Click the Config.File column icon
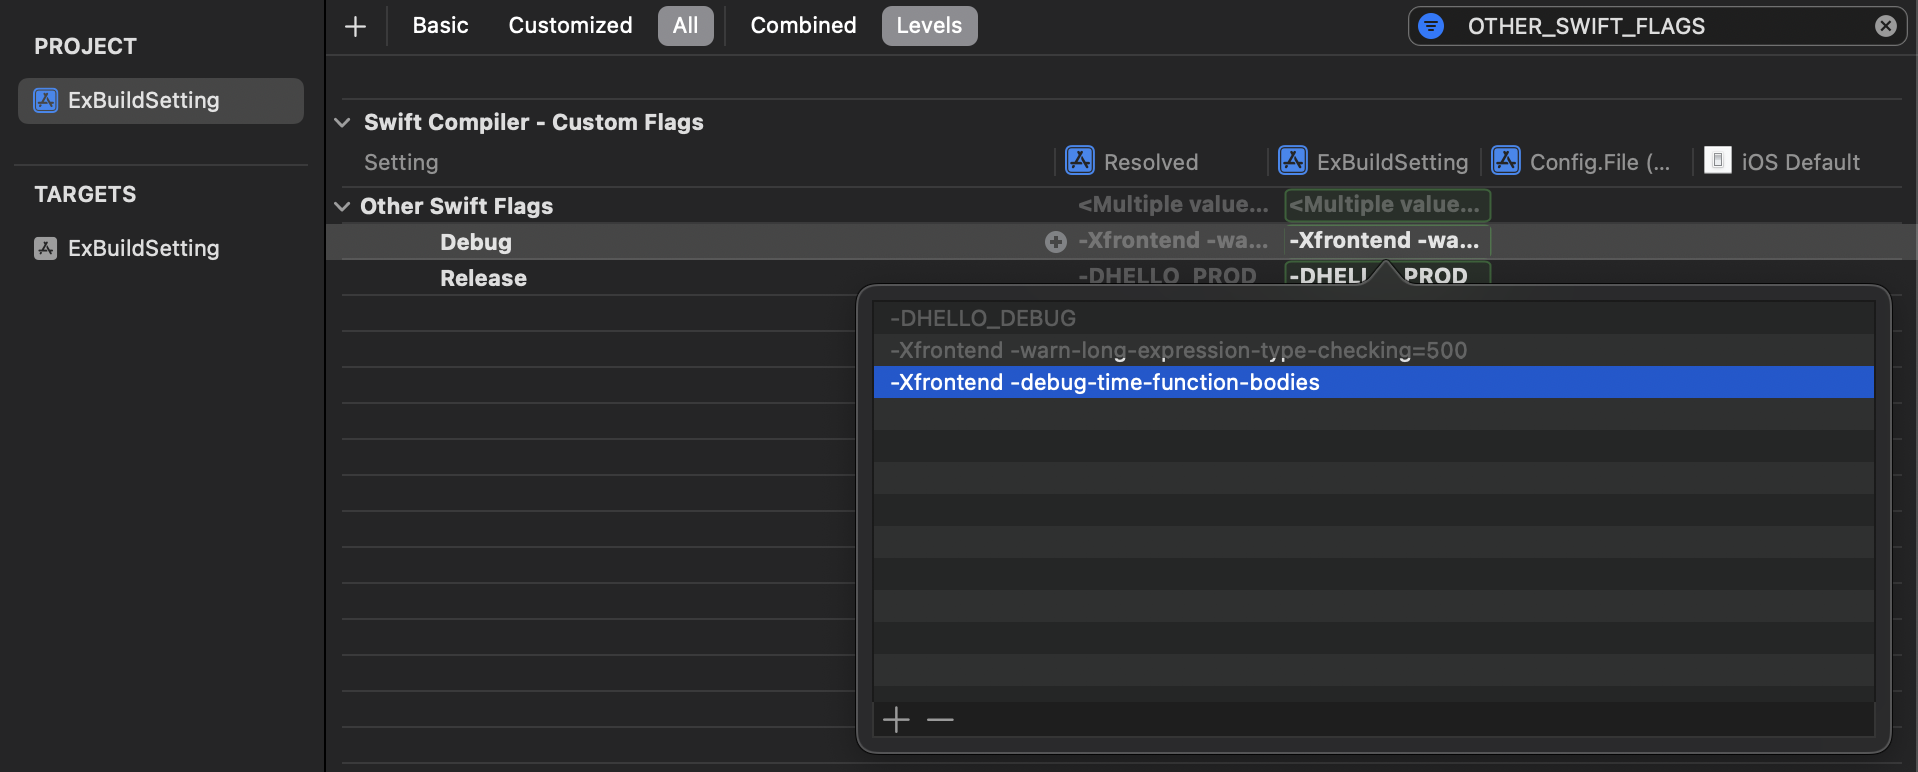The image size is (1918, 772). point(1506,160)
